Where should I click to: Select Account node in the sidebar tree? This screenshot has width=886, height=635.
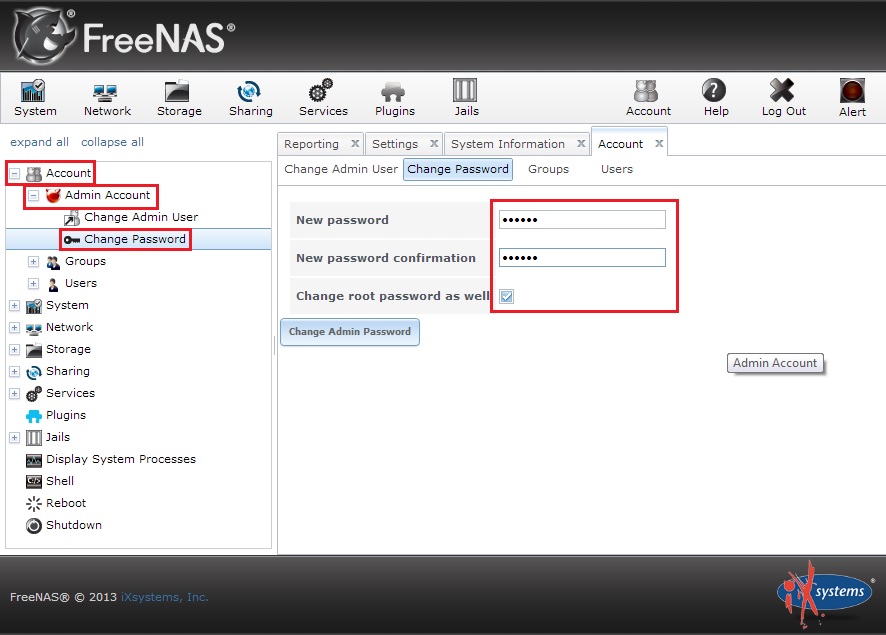coord(59,173)
